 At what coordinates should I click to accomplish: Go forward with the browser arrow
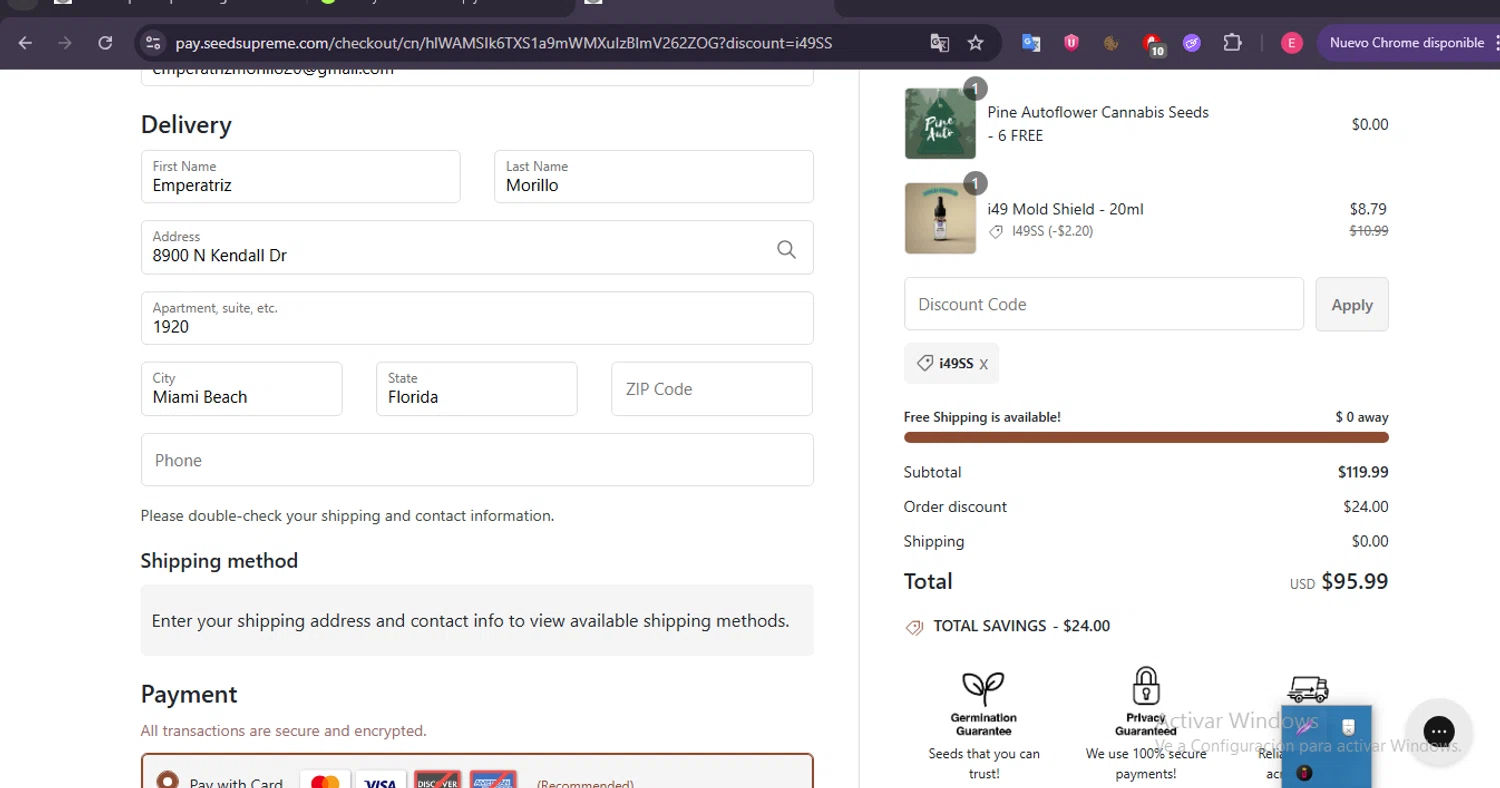(65, 43)
